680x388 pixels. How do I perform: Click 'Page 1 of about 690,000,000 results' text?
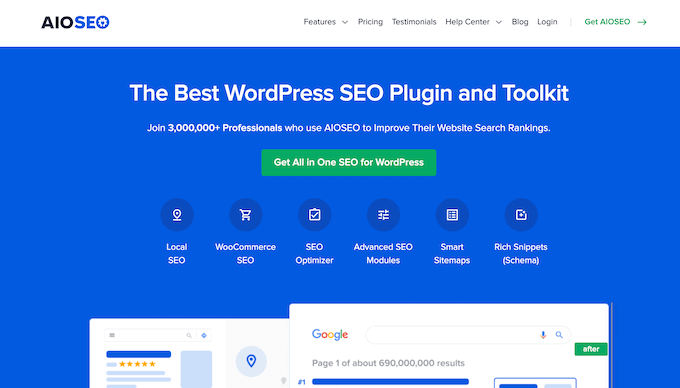(388, 363)
